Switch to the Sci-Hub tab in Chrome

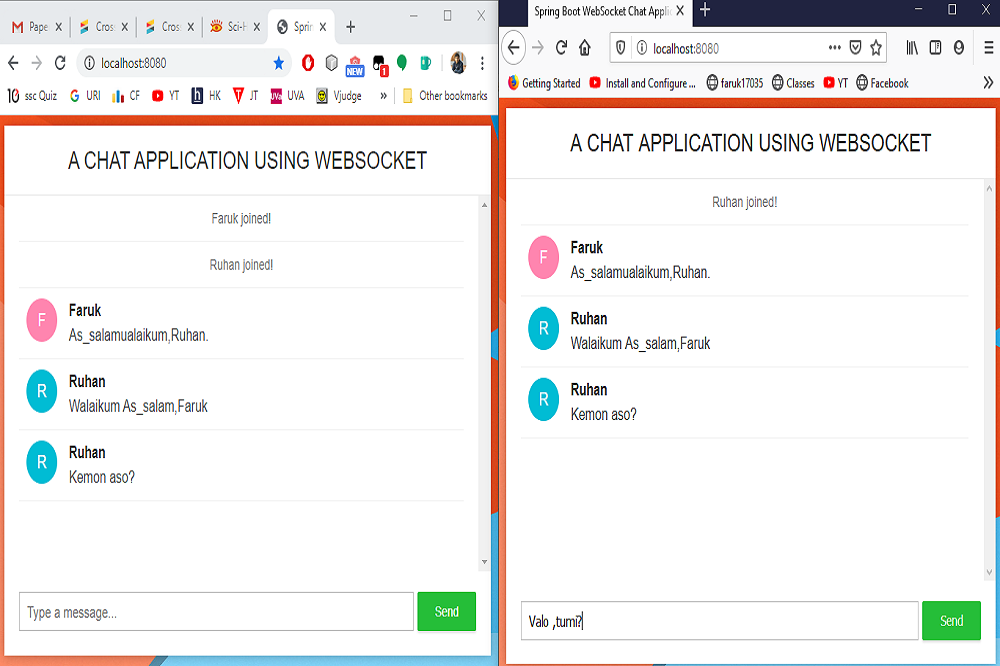click(x=228, y=27)
